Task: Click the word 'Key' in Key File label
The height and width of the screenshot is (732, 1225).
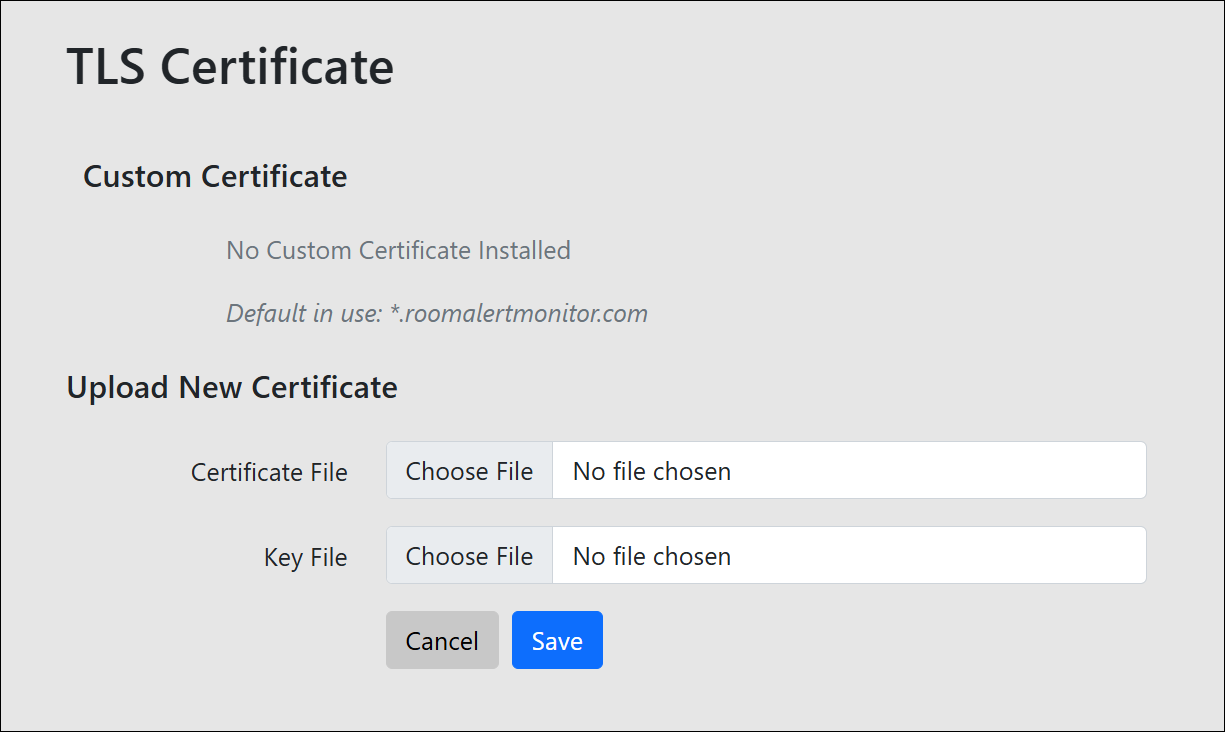Action: [283, 557]
